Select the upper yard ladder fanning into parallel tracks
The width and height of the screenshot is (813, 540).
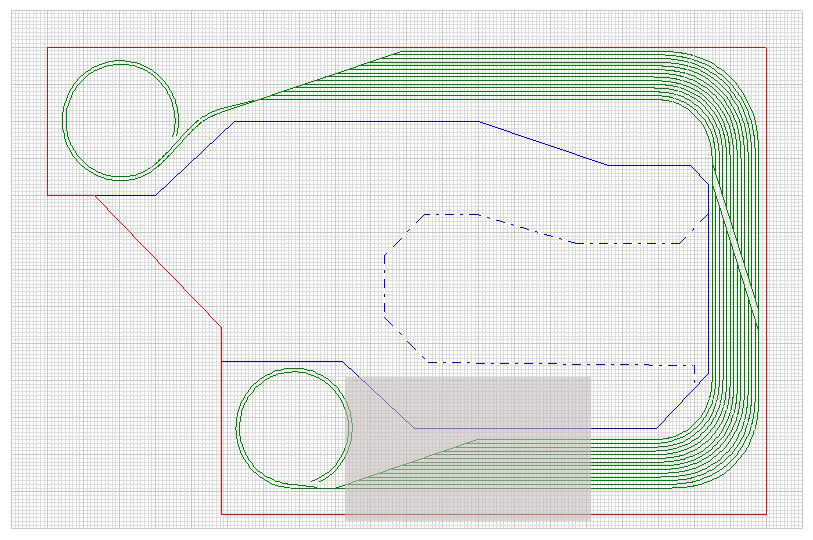tap(330, 76)
